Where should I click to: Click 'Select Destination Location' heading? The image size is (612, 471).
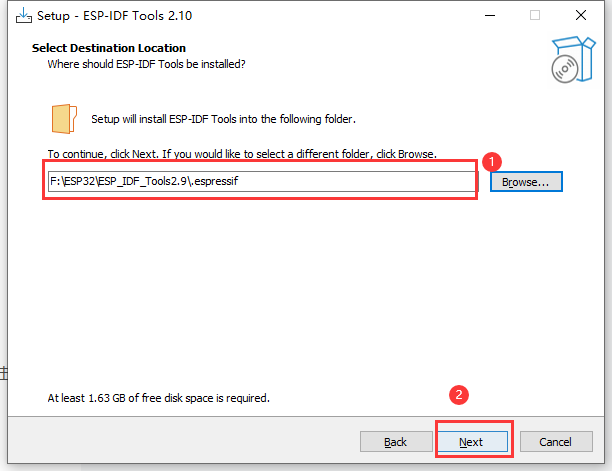coord(109,48)
